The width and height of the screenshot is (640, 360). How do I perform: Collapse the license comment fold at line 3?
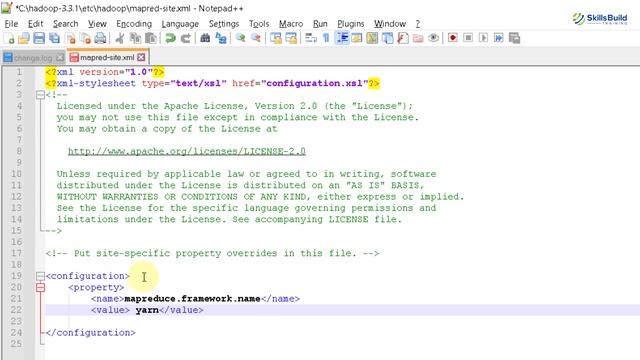[40, 95]
